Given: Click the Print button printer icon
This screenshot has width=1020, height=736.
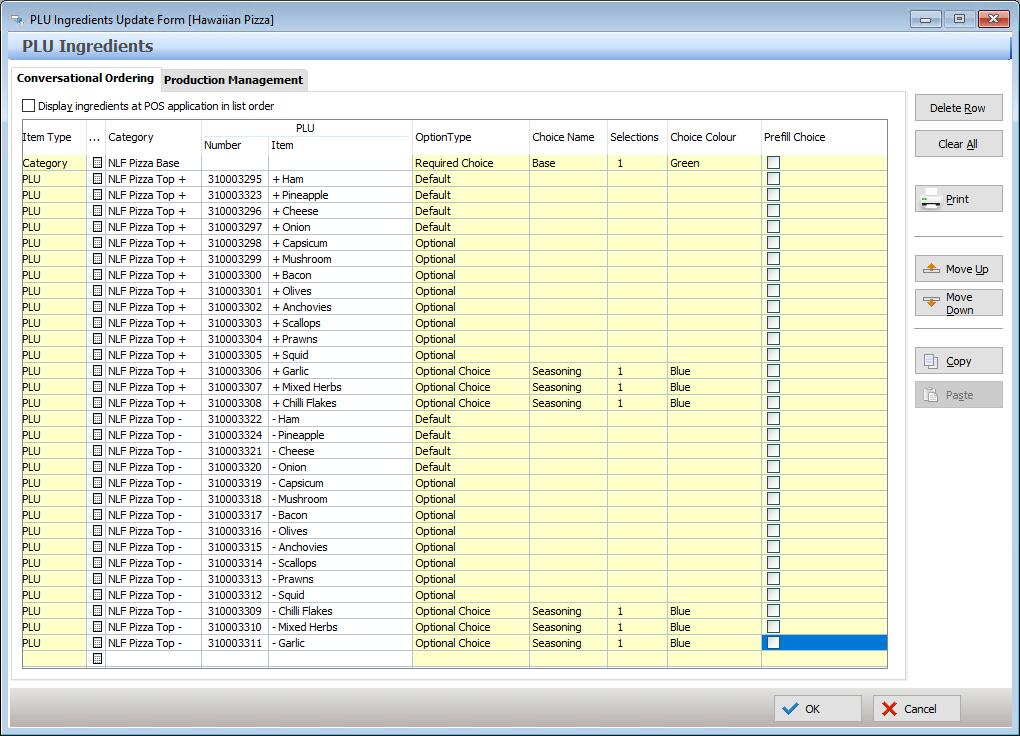Looking at the screenshot, I should click(x=931, y=199).
